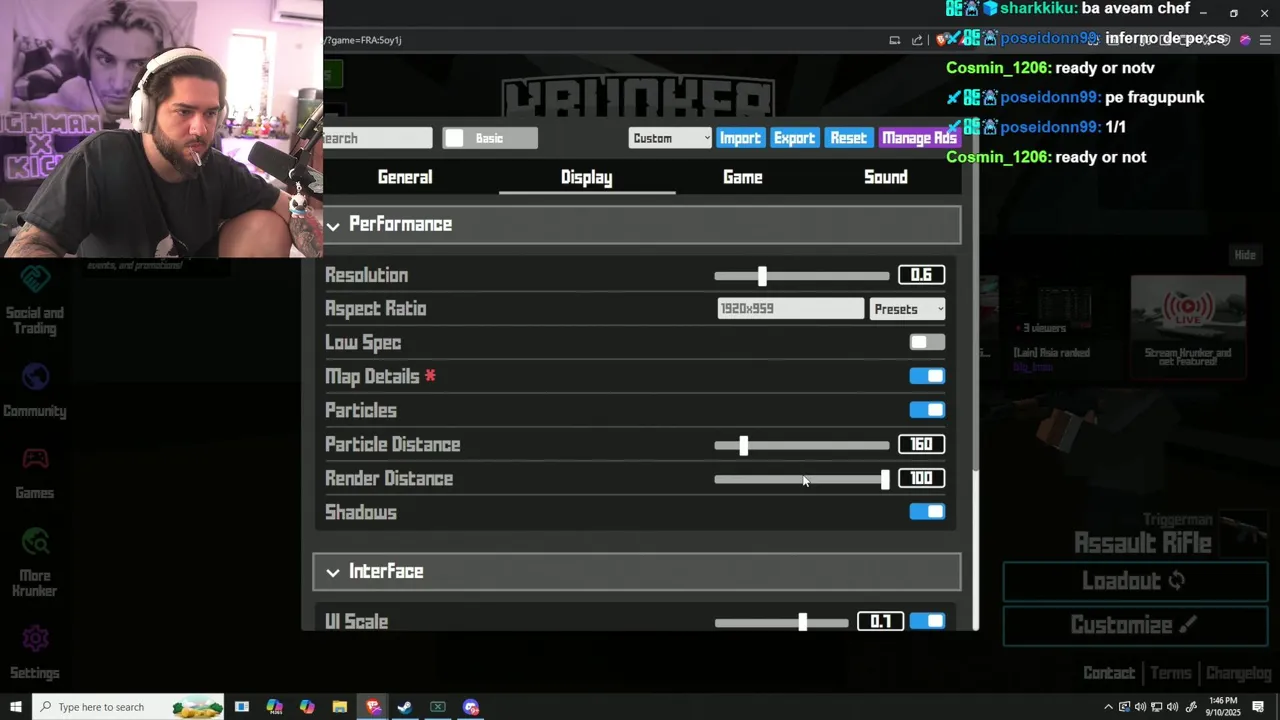The height and width of the screenshot is (720, 1280).
Task: Click the Aspect Ratio 1920x959 field
Action: (x=790, y=309)
